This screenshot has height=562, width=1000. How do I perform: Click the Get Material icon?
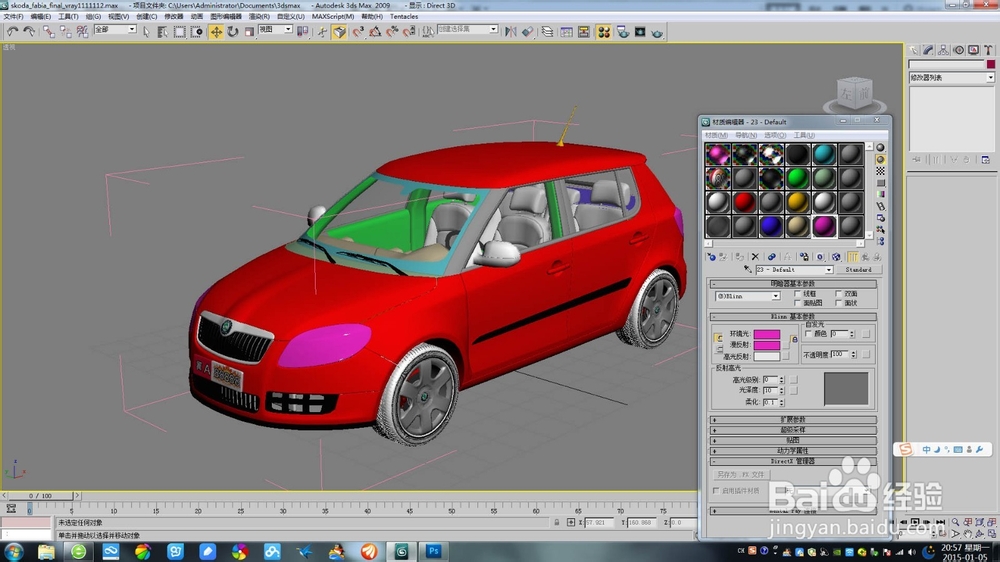click(x=711, y=257)
